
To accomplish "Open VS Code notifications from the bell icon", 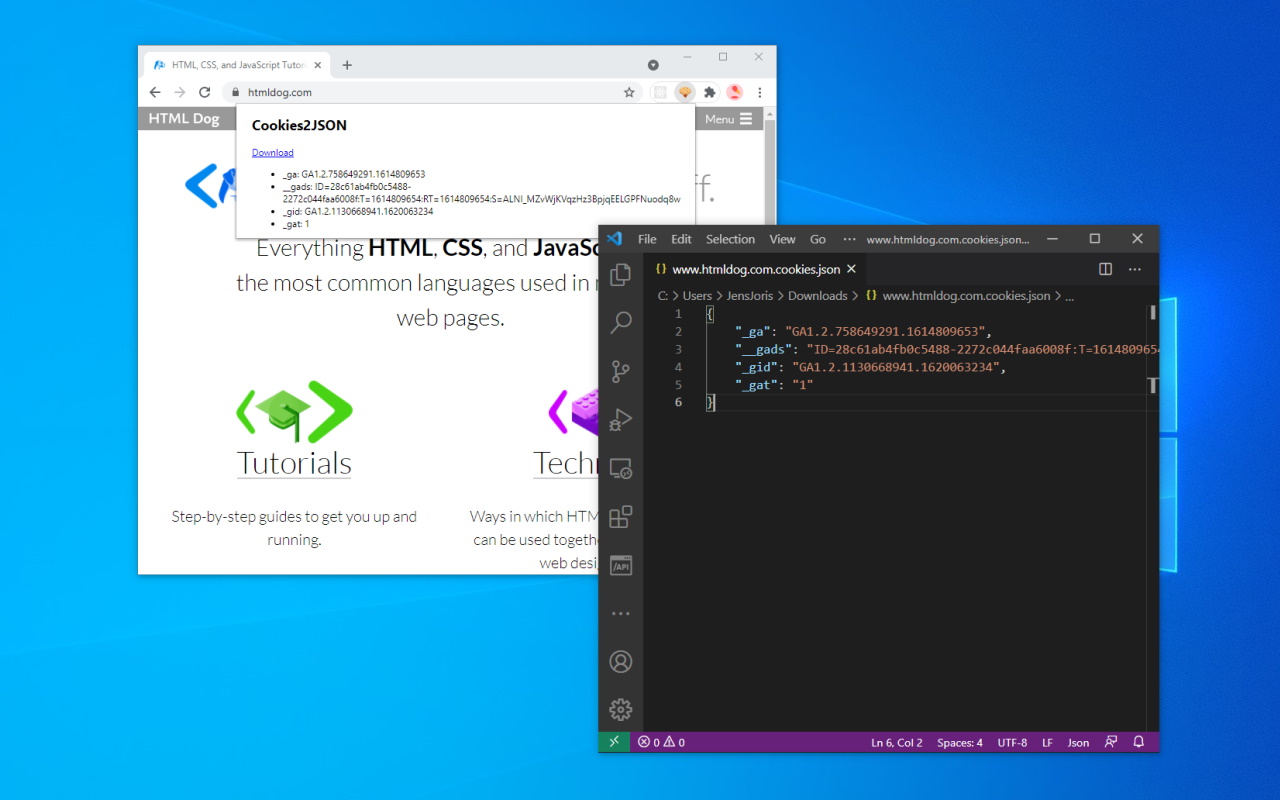I will [1138, 742].
